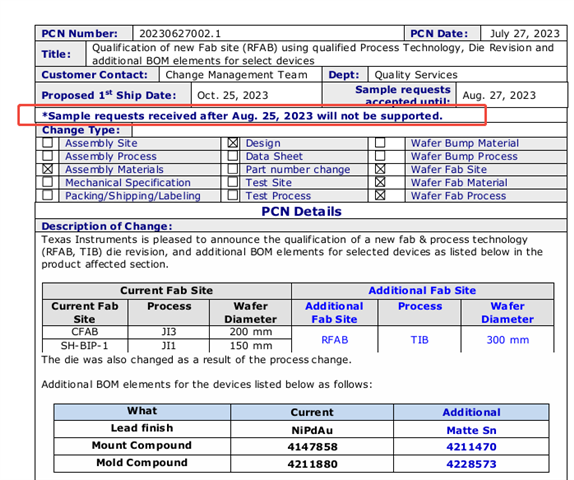The image size is (574, 480).
Task: Click mold compound number 4211880
Action: (x=312, y=464)
